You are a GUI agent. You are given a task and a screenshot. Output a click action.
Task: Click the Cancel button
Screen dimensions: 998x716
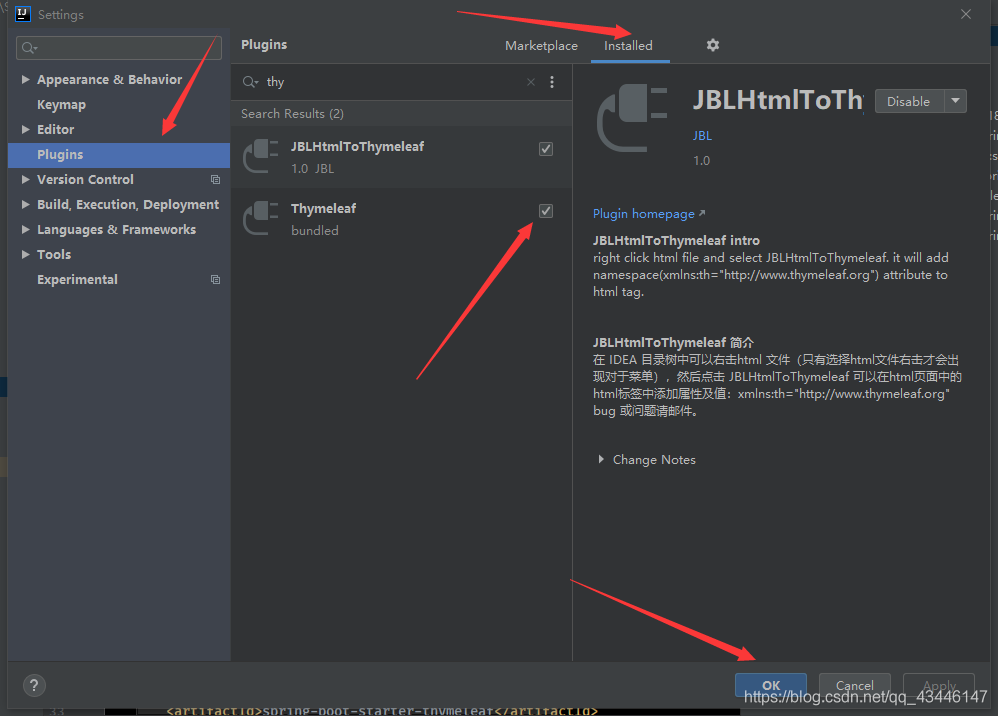click(854, 685)
